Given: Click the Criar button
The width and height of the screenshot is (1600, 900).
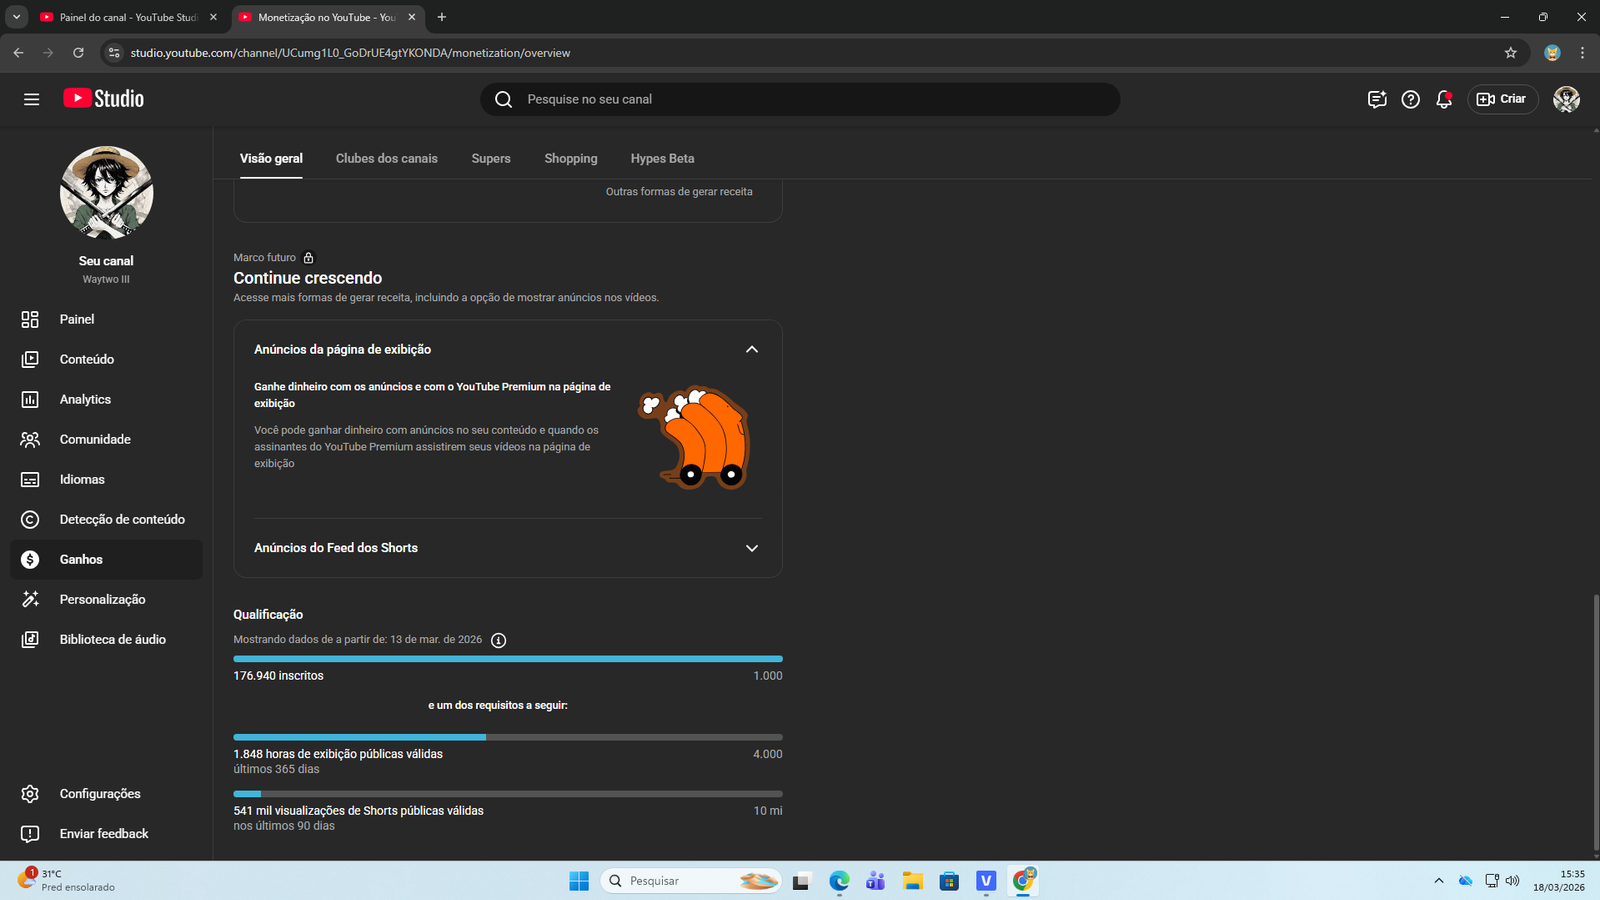Looking at the screenshot, I should coord(1502,99).
